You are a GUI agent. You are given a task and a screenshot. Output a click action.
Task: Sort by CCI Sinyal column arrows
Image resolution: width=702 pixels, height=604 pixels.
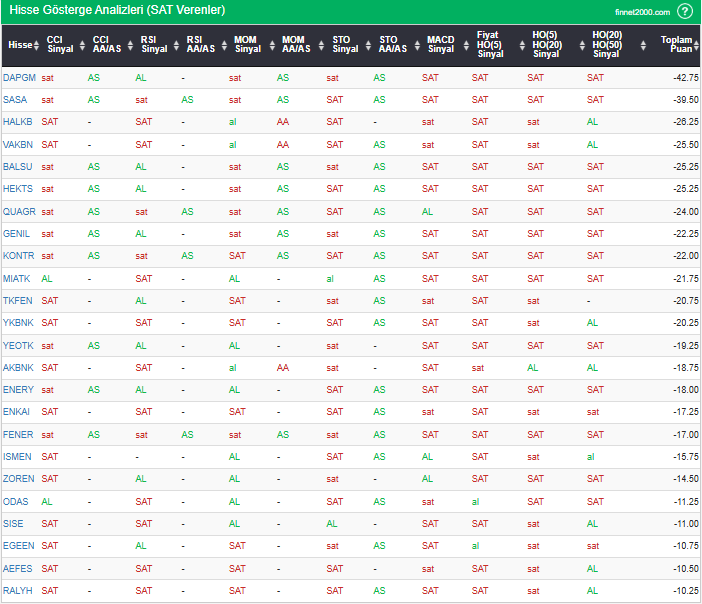coord(79,45)
